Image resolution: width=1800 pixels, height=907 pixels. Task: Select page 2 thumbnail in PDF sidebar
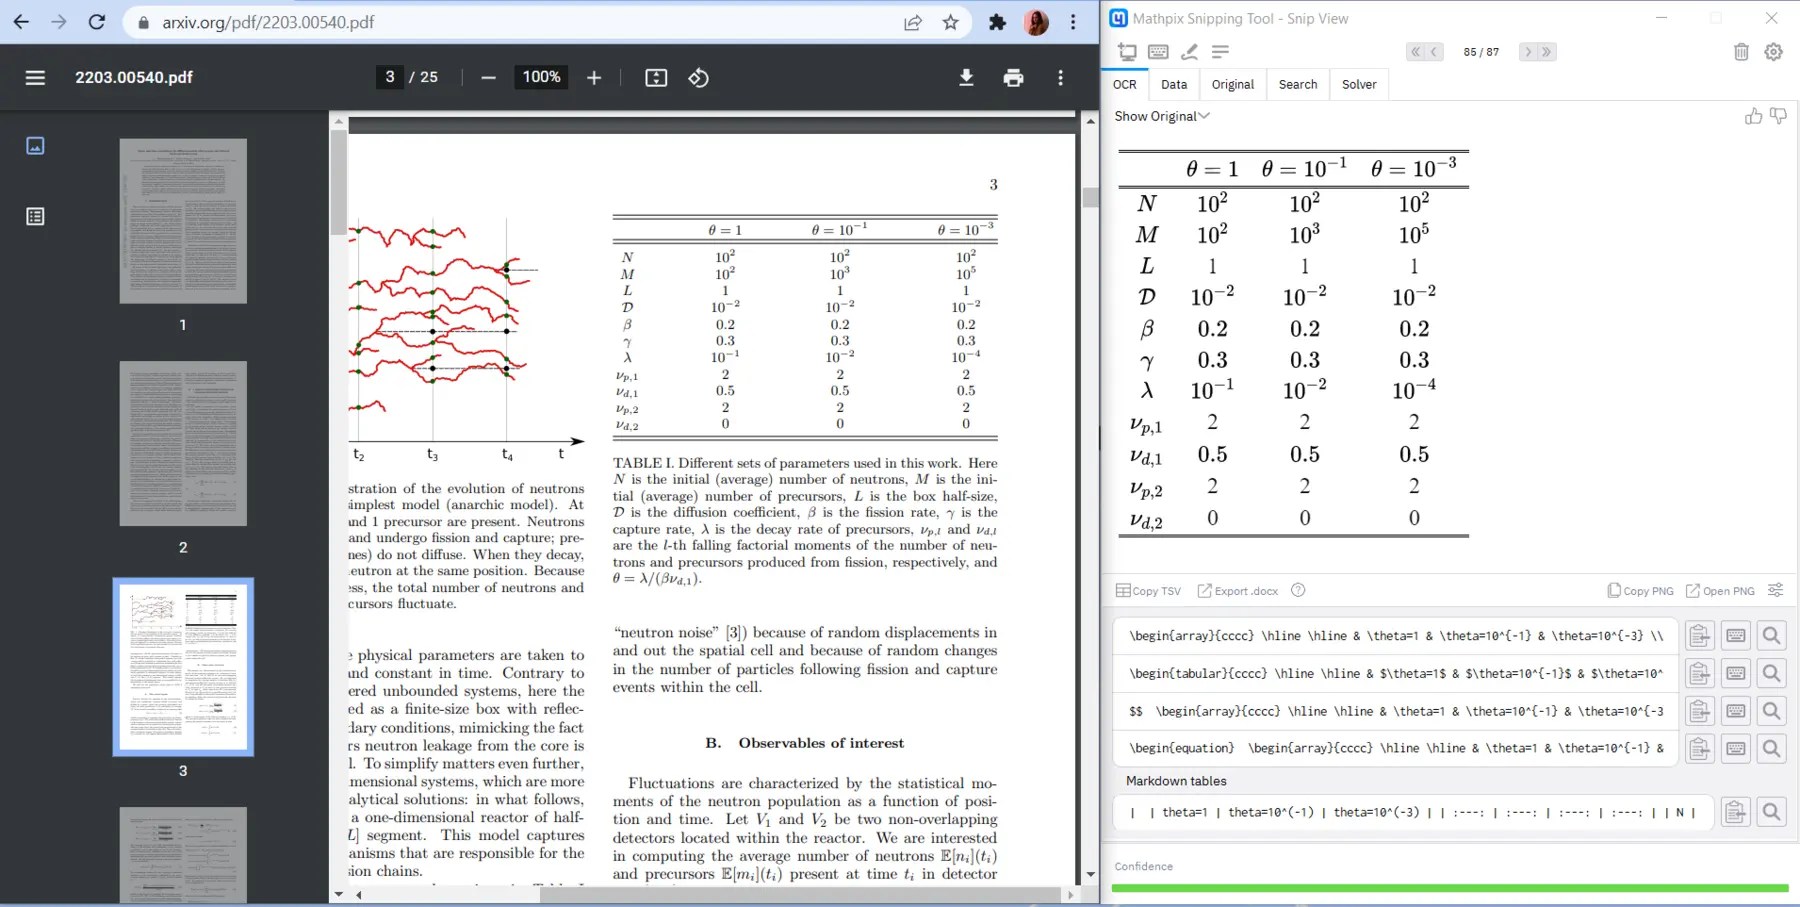click(x=182, y=443)
